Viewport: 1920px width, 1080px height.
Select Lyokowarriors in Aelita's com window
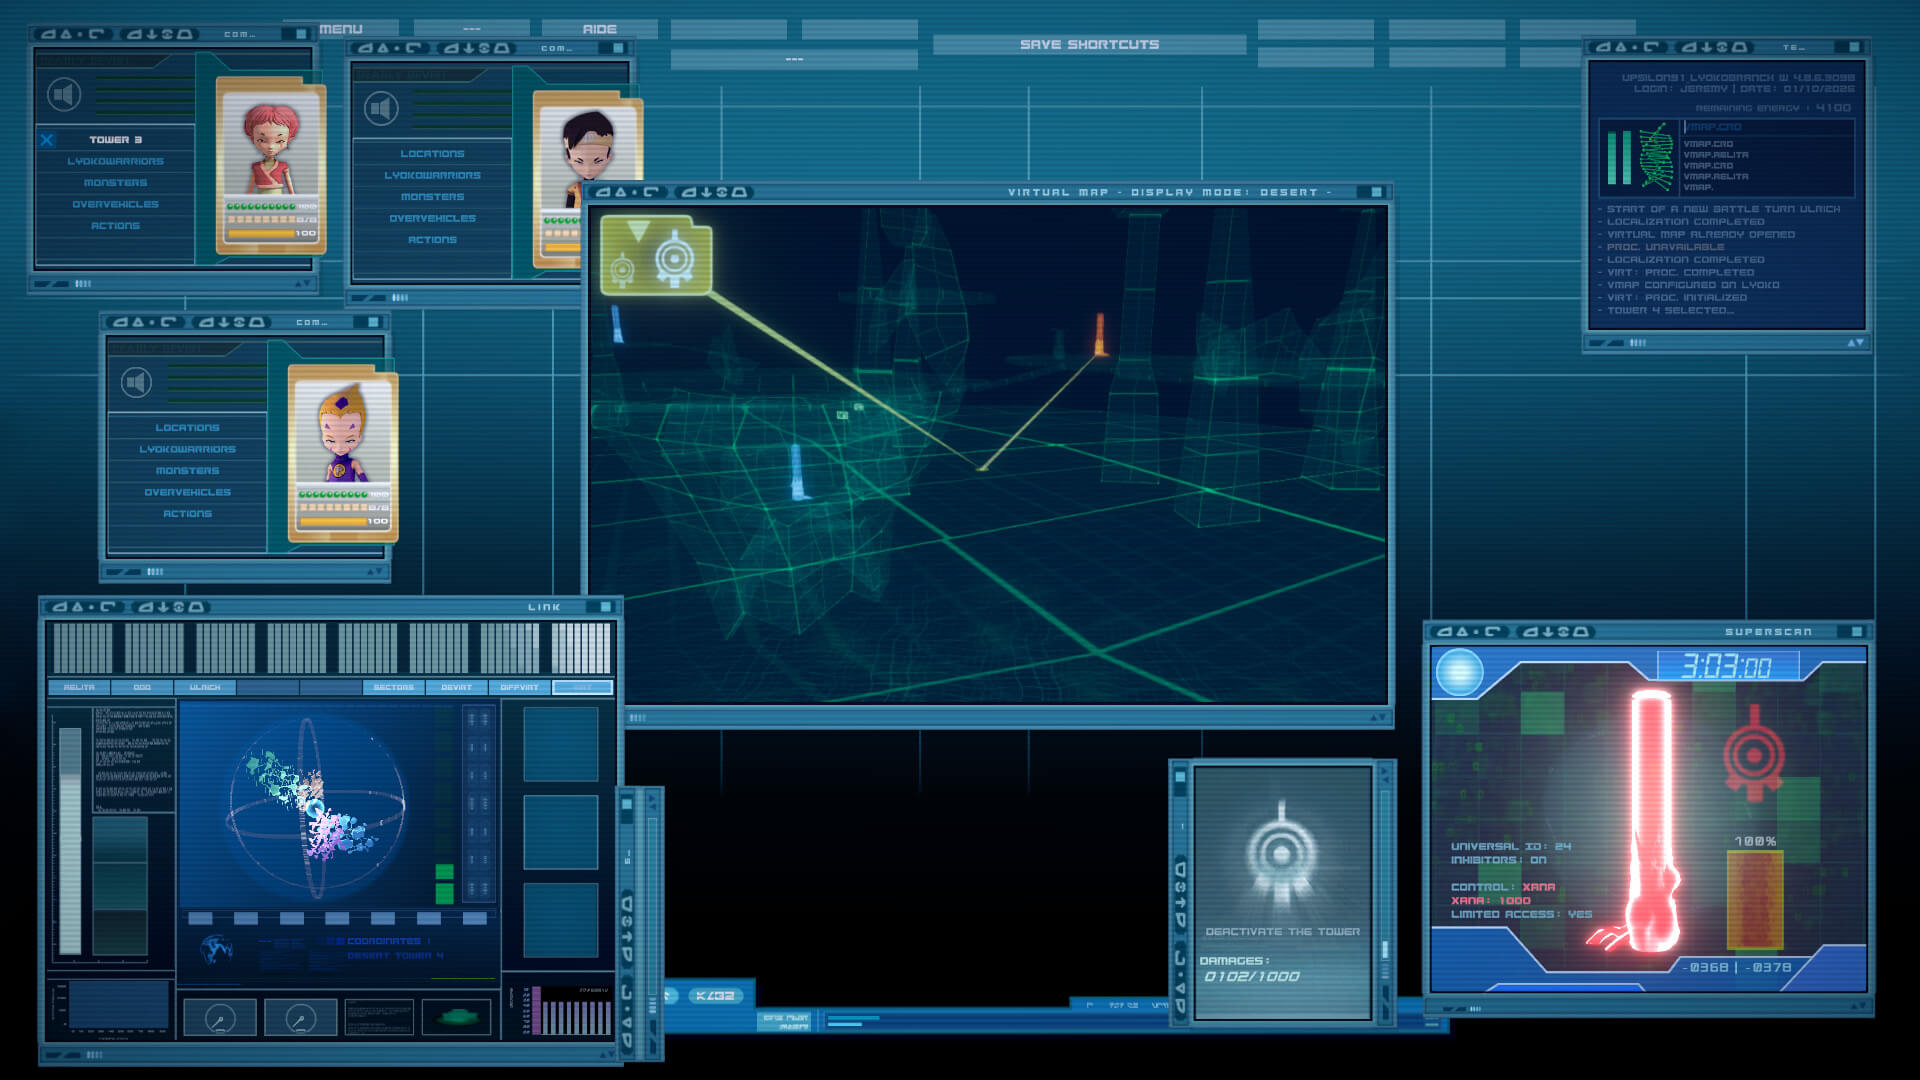click(x=116, y=161)
